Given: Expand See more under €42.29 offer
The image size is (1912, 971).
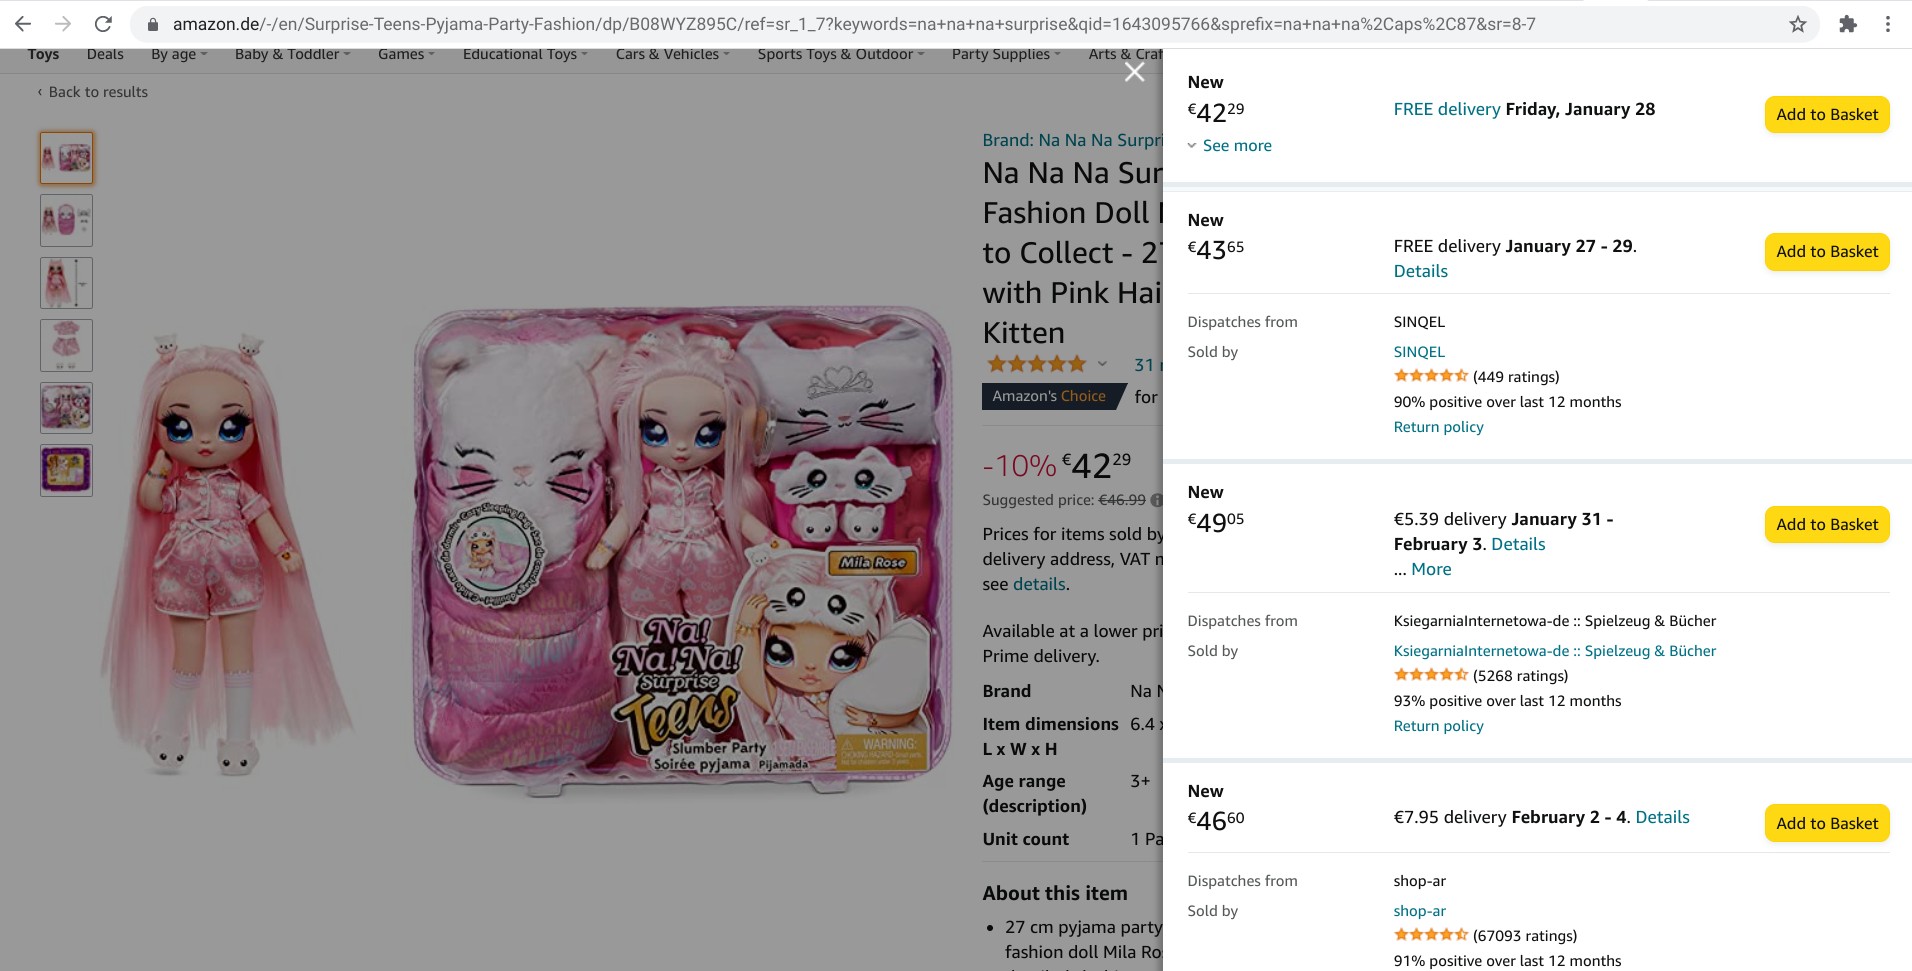Looking at the screenshot, I should (x=1236, y=146).
